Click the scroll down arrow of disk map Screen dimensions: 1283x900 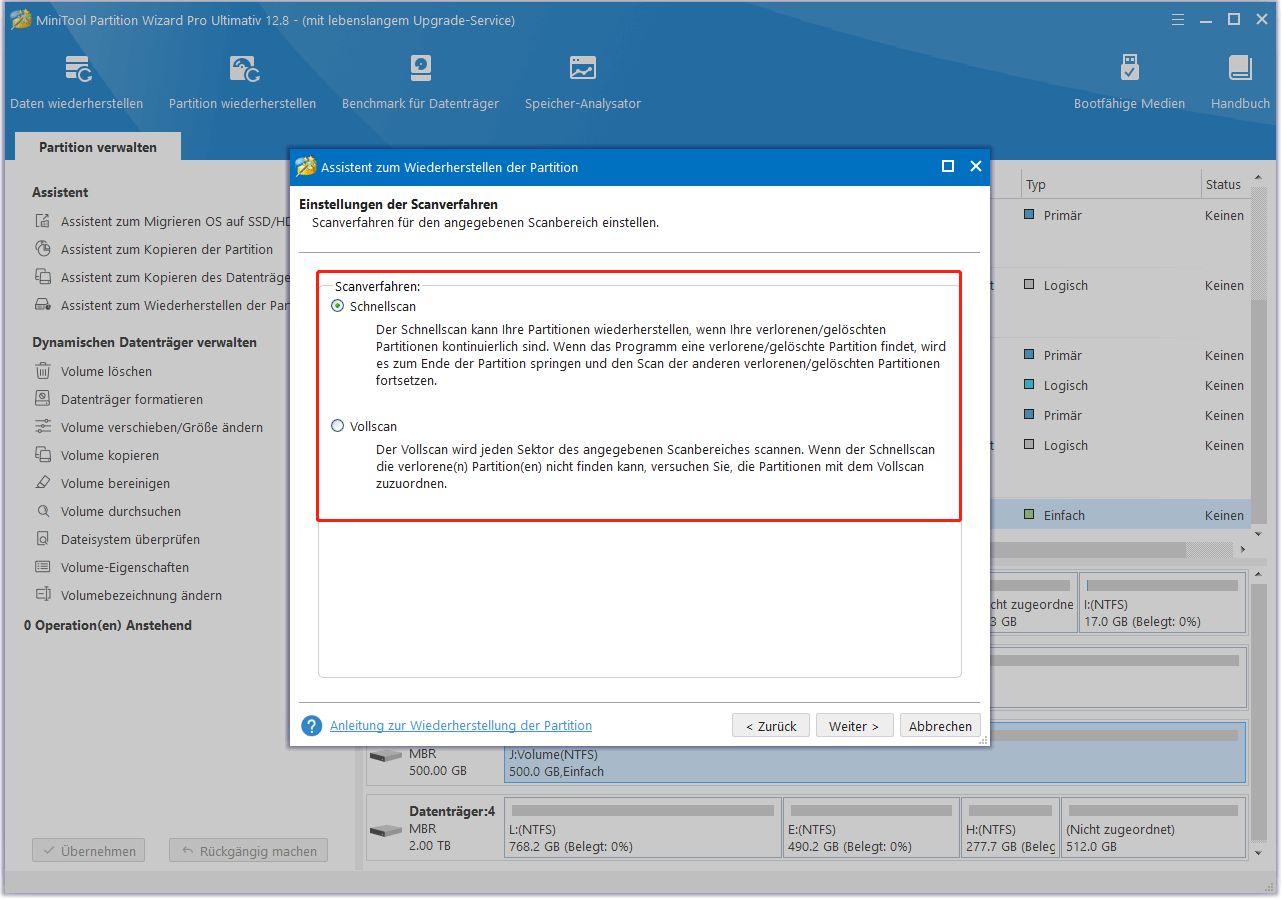pos(1258,853)
